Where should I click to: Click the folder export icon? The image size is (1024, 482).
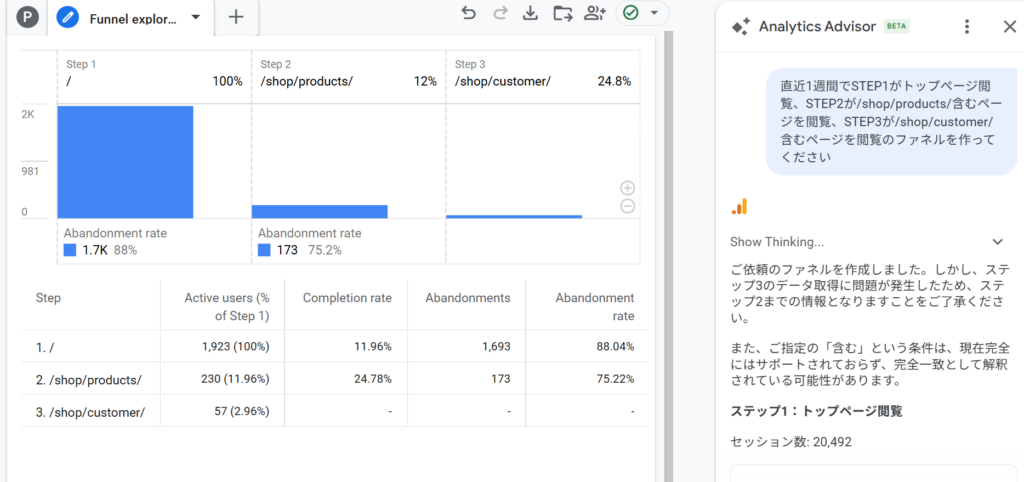pyautogui.click(x=563, y=14)
